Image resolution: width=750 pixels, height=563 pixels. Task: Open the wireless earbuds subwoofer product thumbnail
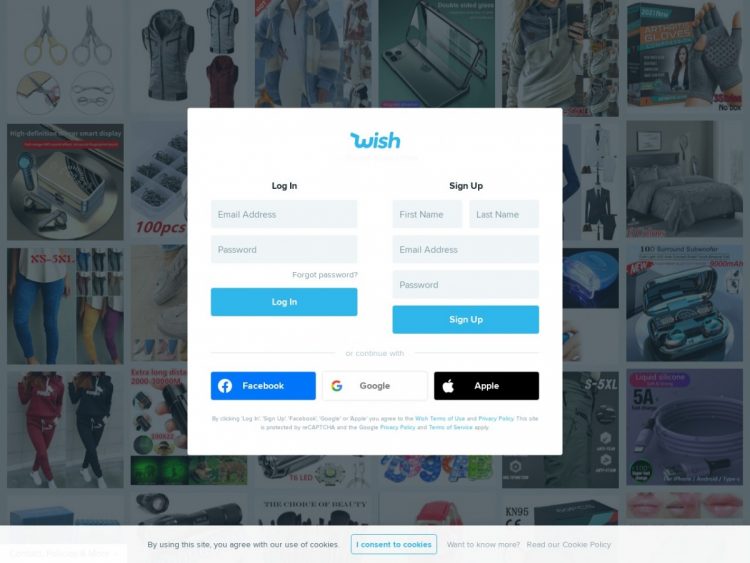pos(684,303)
